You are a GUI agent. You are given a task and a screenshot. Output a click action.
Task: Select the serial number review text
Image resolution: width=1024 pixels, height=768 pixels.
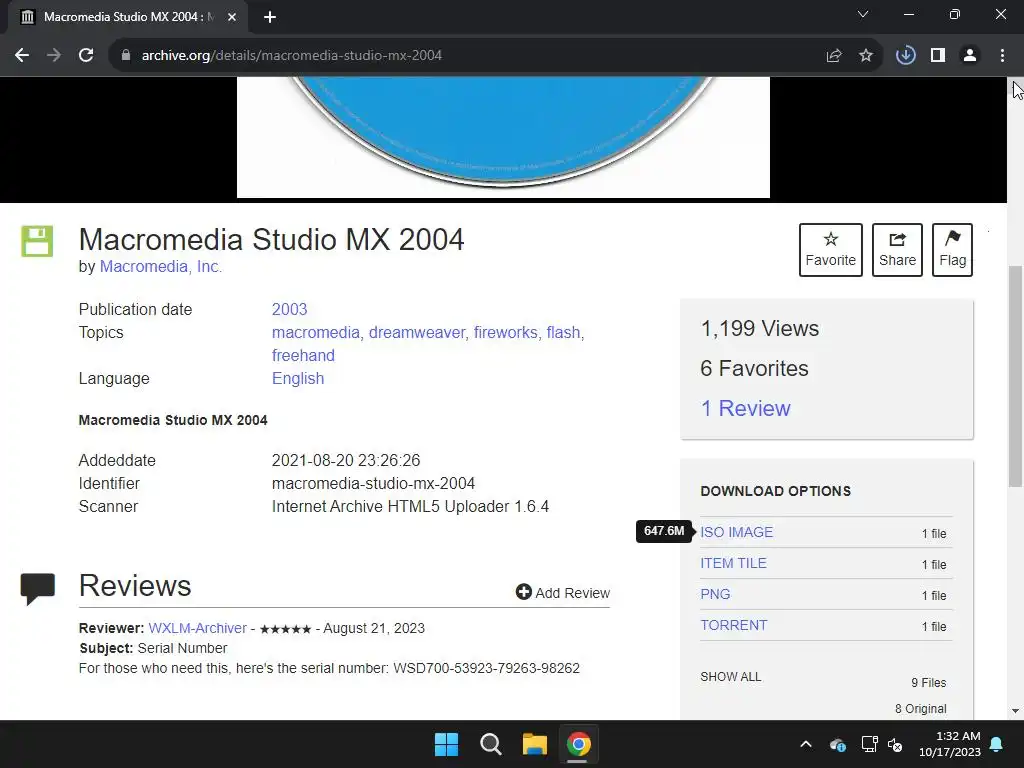pos(329,668)
